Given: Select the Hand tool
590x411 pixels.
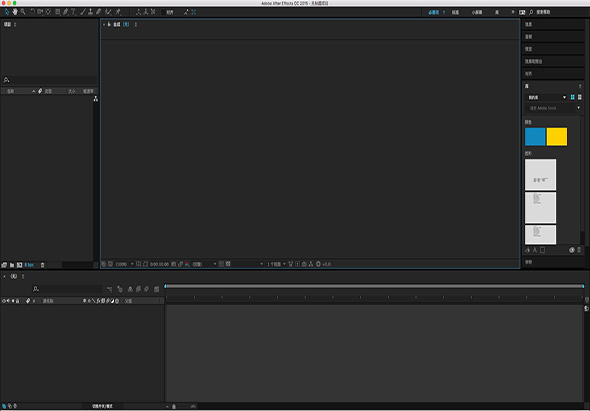Looking at the screenshot, I should coord(15,12).
